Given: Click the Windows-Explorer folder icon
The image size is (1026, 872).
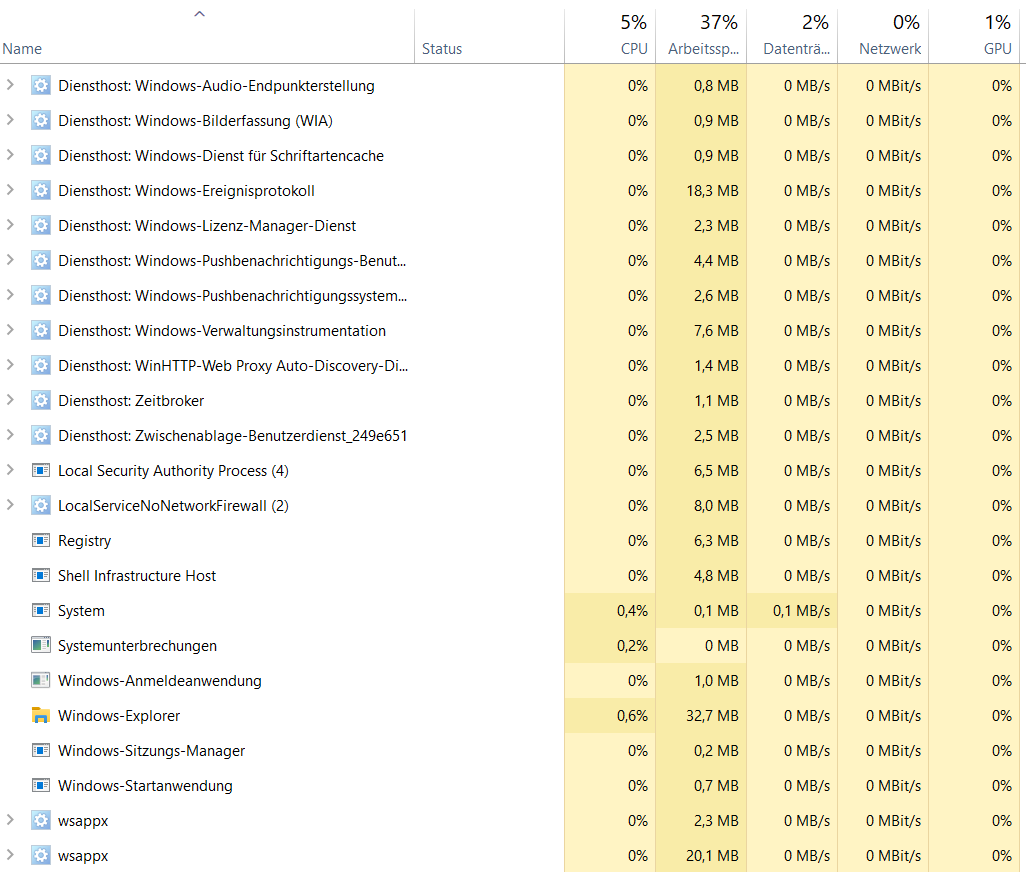Looking at the screenshot, I should coord(41,716).
